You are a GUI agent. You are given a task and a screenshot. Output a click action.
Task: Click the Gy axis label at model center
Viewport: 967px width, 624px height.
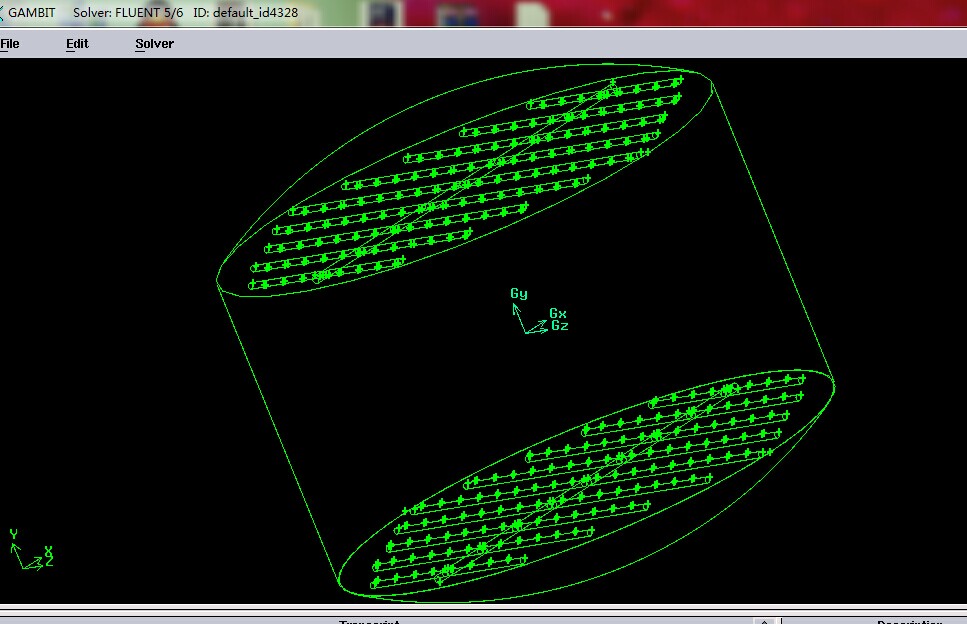[x=518, y=294]
